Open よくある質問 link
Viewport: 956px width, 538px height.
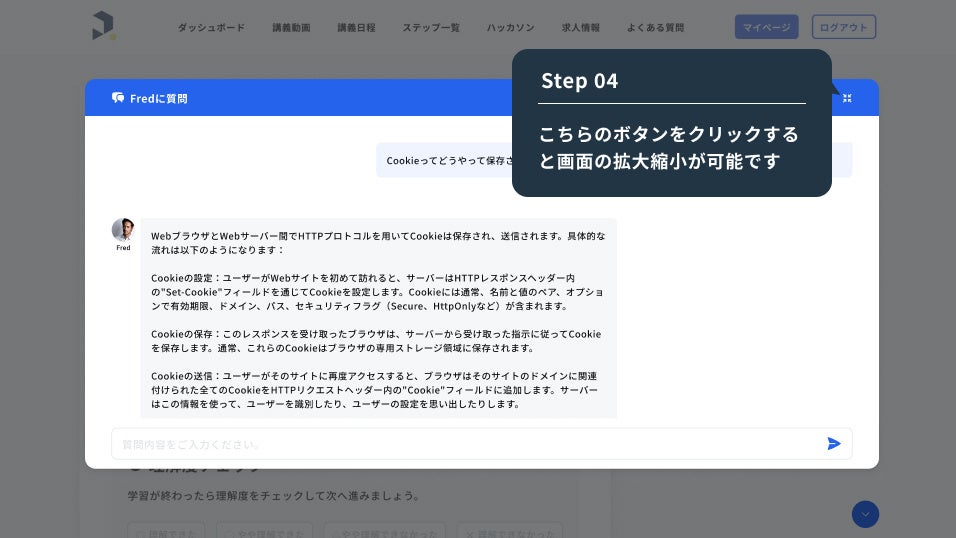click(x=655, y=27)
